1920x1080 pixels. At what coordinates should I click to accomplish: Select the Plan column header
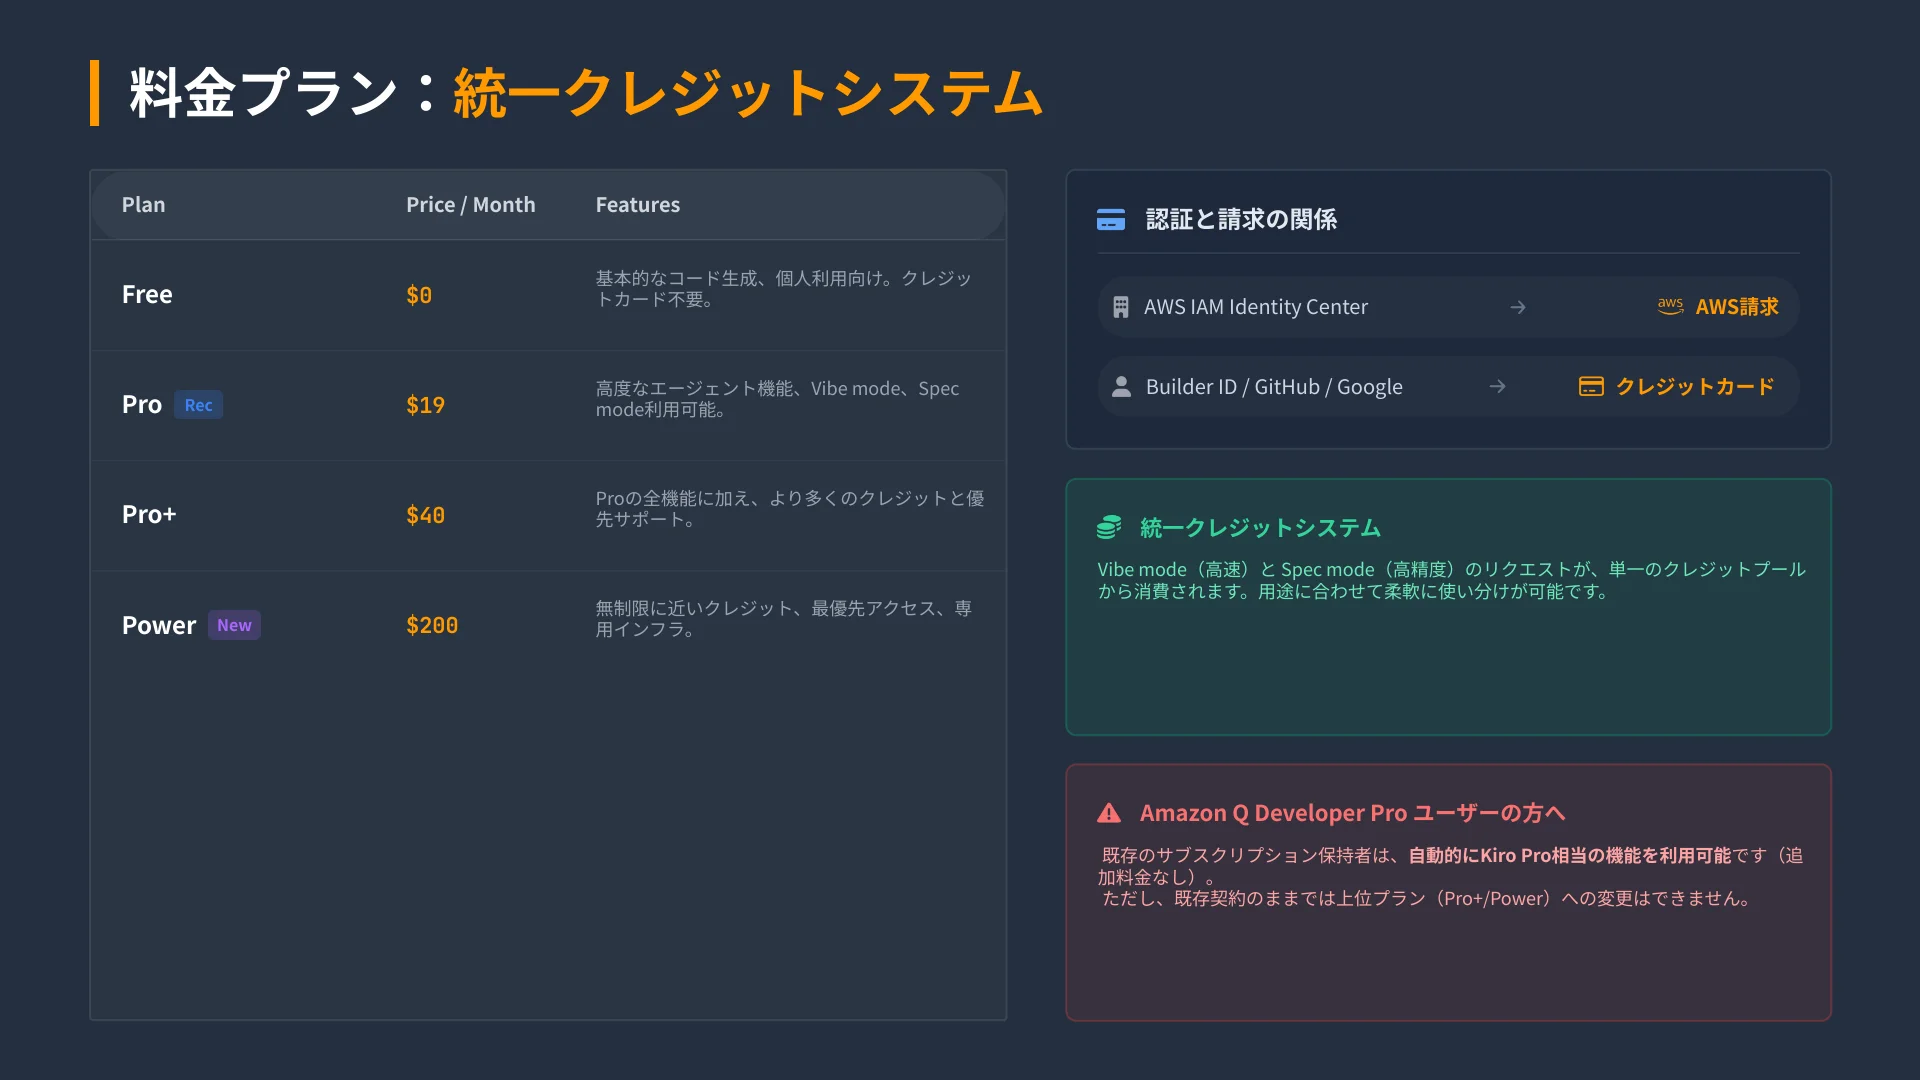click(x=144, y=205)
